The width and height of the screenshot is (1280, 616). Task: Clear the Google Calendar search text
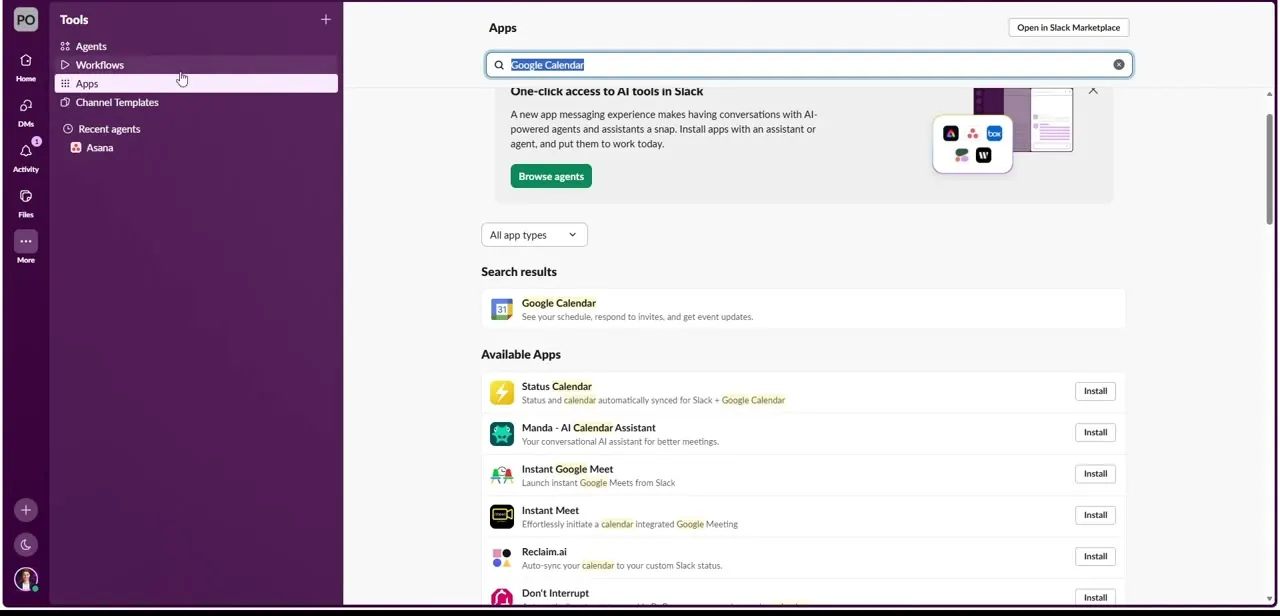coord(1119,65)
